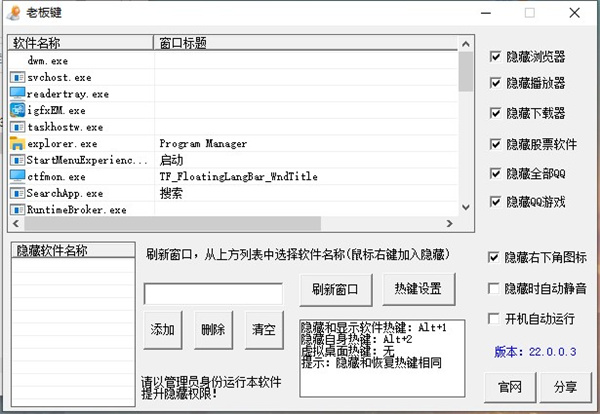Select the taskhostw.exe row icon
Viewport: 600px width, 414px height.
pos(17,127)
